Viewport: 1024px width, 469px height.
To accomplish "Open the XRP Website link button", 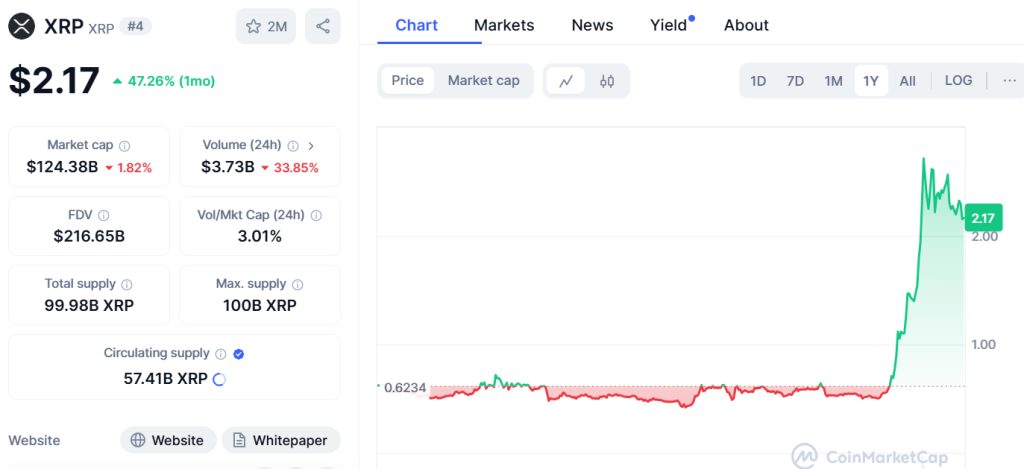I will (x=168, y=440).
